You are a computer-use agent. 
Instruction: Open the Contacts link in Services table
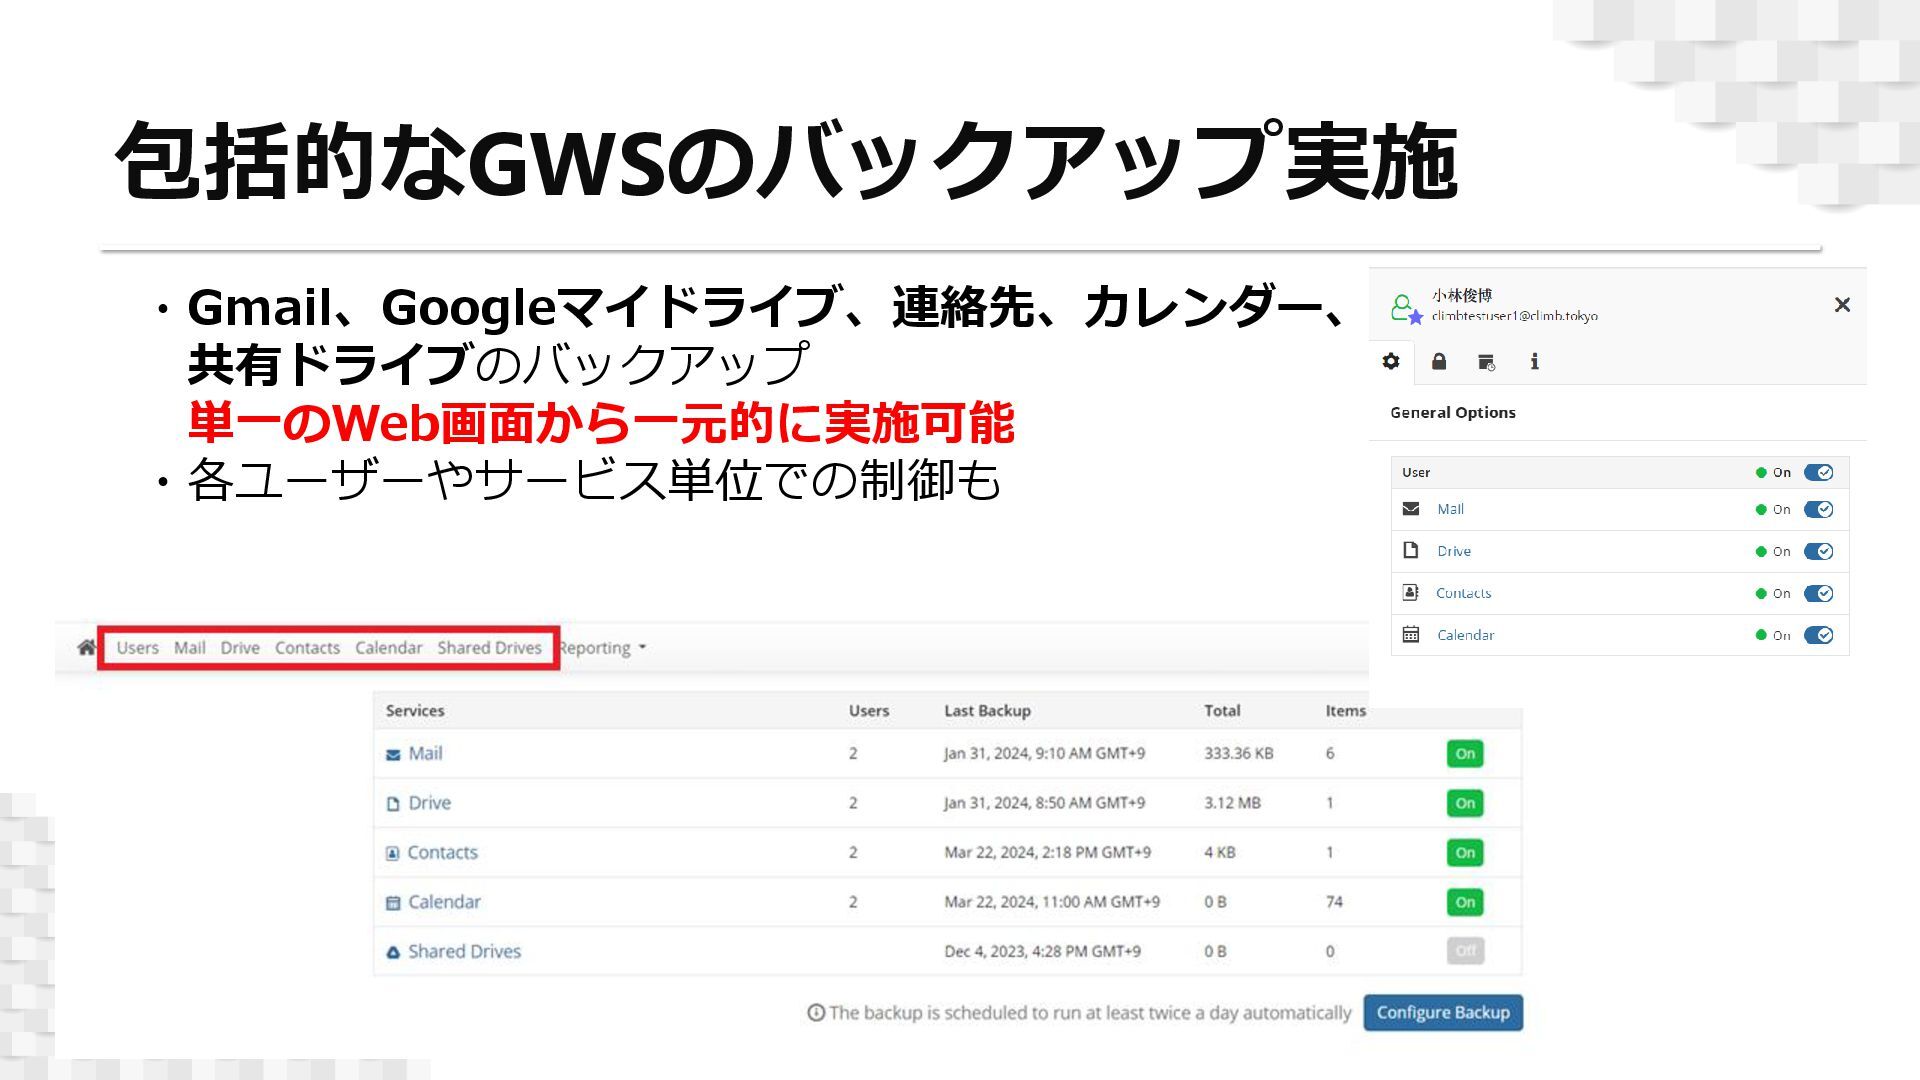[x=442, y=853]
